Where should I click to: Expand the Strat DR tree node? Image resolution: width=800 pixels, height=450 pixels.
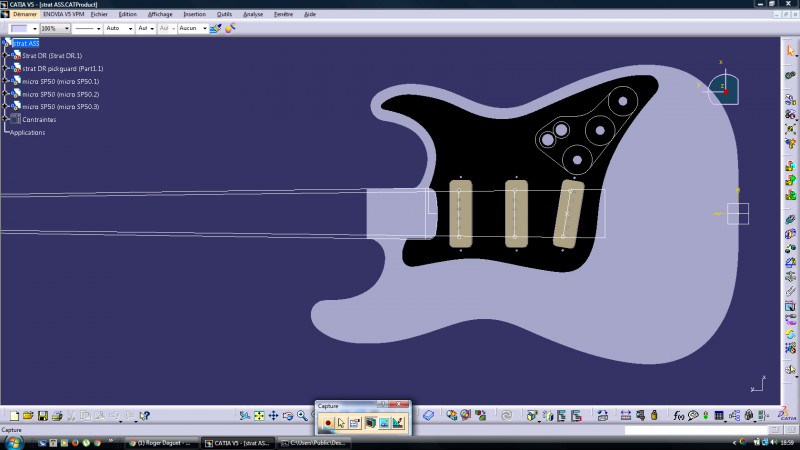pyautogui.click(x=5, y=56)
